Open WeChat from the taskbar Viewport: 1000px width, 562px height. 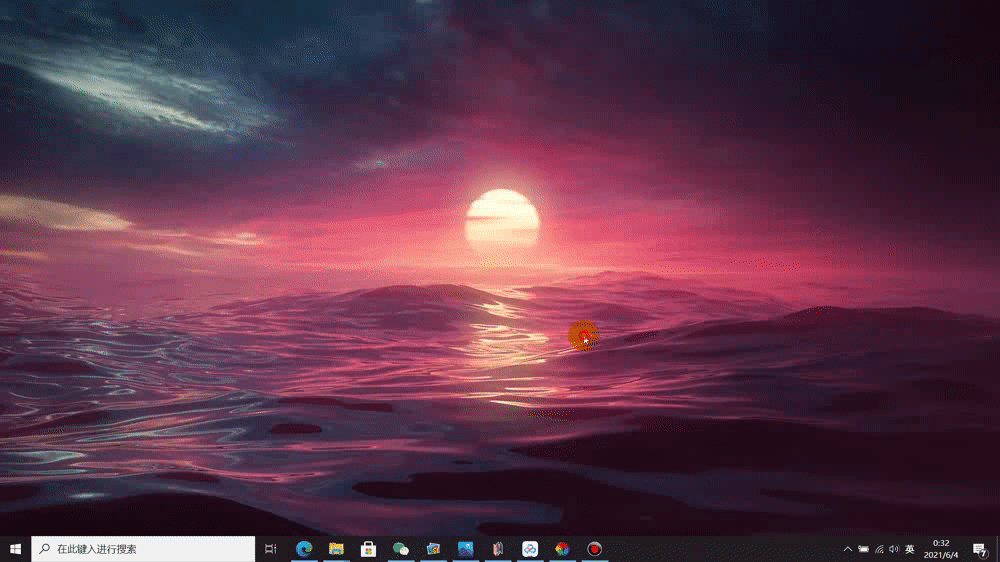pyautogui.click(x=401, y=549)
